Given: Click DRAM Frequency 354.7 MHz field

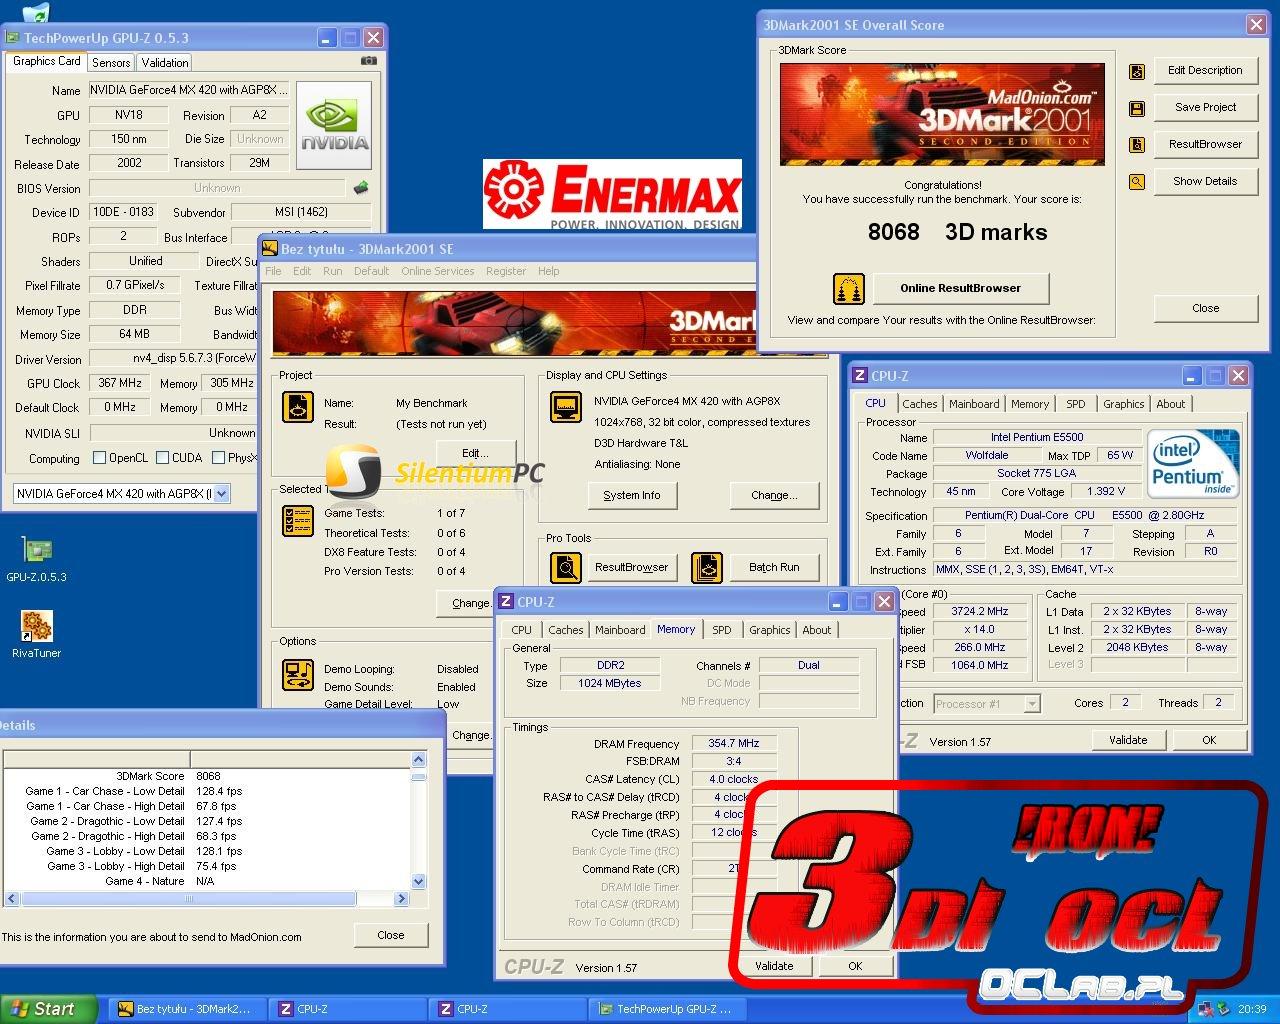Looking at the screenshot, I should coord(734,744).
